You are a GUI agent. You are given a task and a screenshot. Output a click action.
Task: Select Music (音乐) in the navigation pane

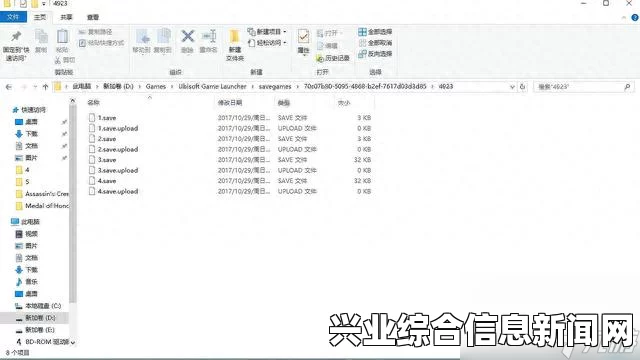tap(31, 282)
